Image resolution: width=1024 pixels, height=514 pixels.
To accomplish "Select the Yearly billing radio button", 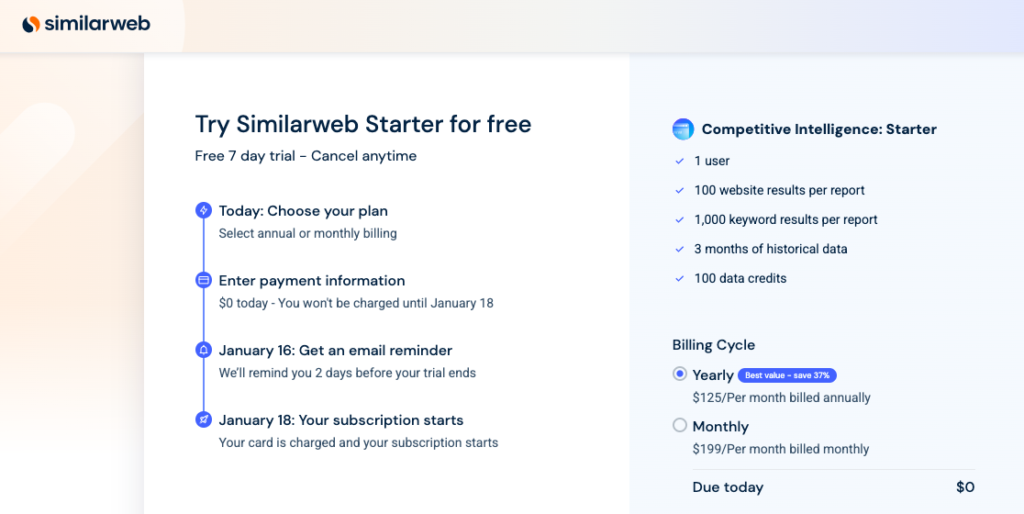I will coord(680,374).
